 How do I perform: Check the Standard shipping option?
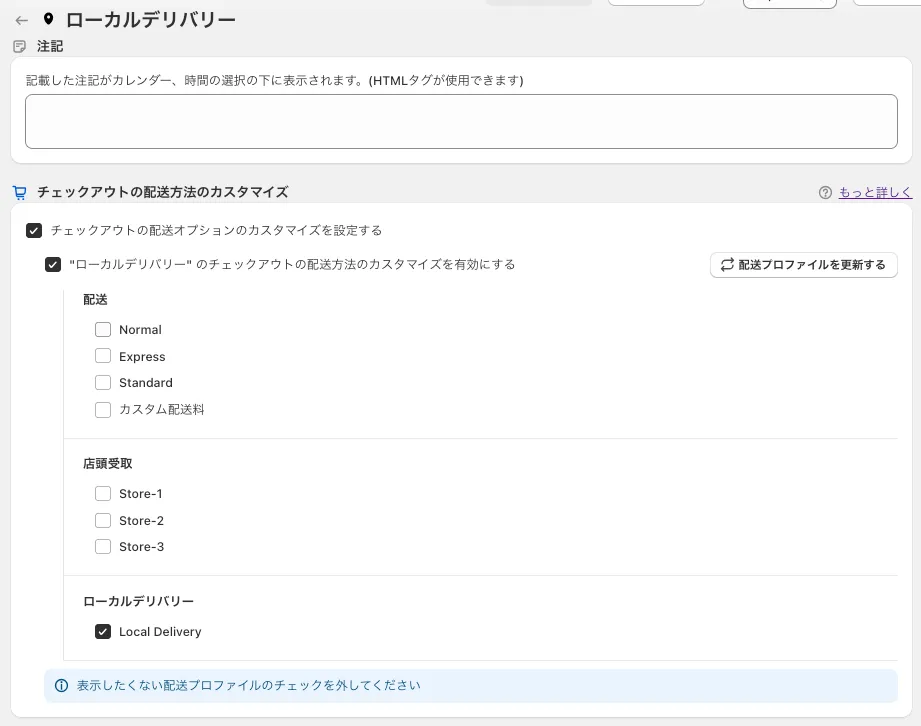click(x=103, y=383)
